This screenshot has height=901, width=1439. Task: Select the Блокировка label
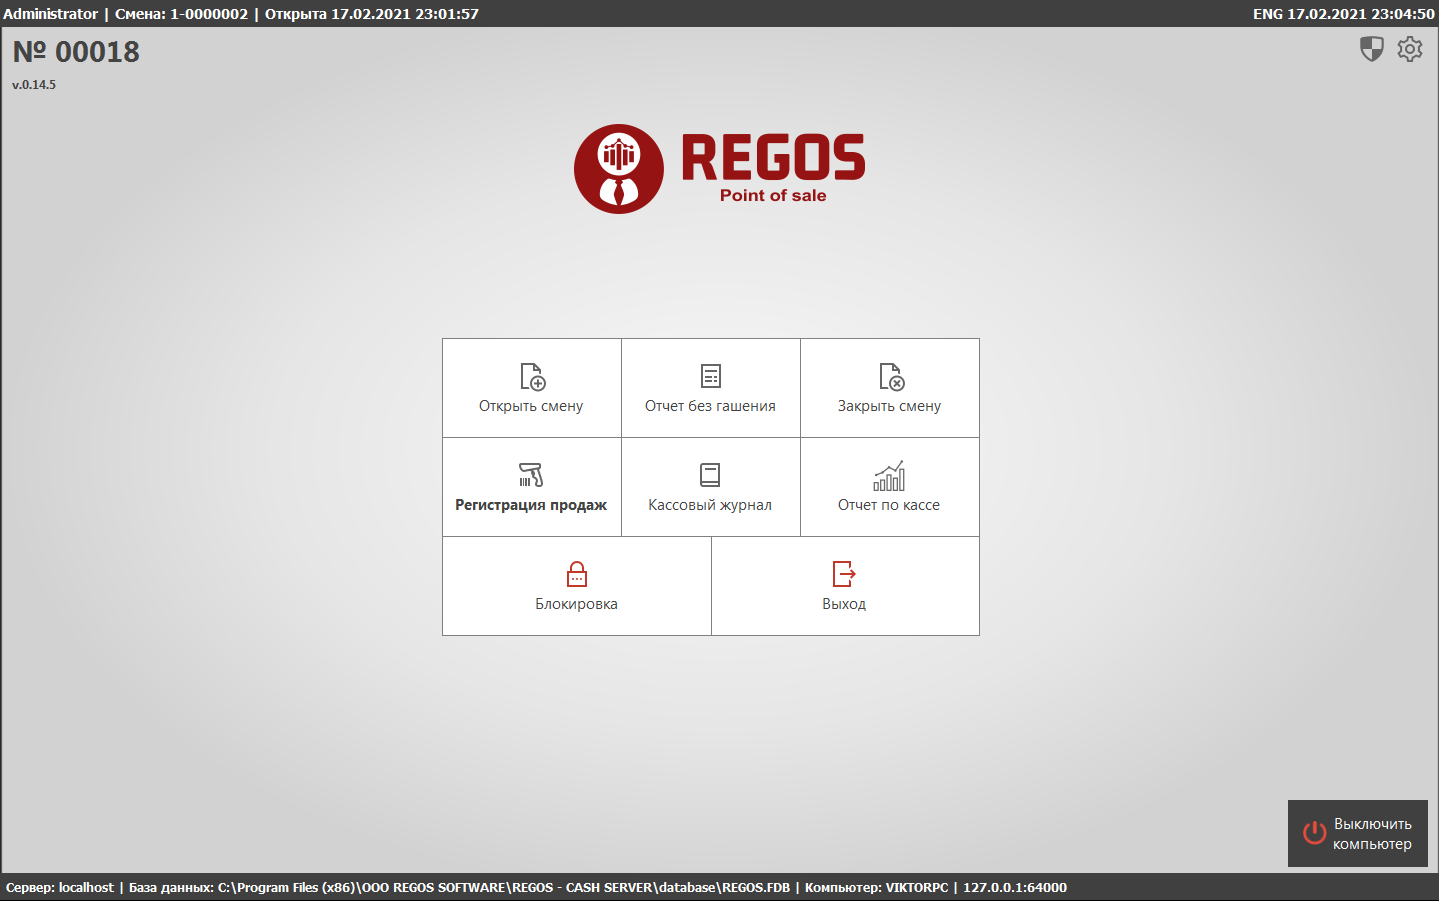576,604
